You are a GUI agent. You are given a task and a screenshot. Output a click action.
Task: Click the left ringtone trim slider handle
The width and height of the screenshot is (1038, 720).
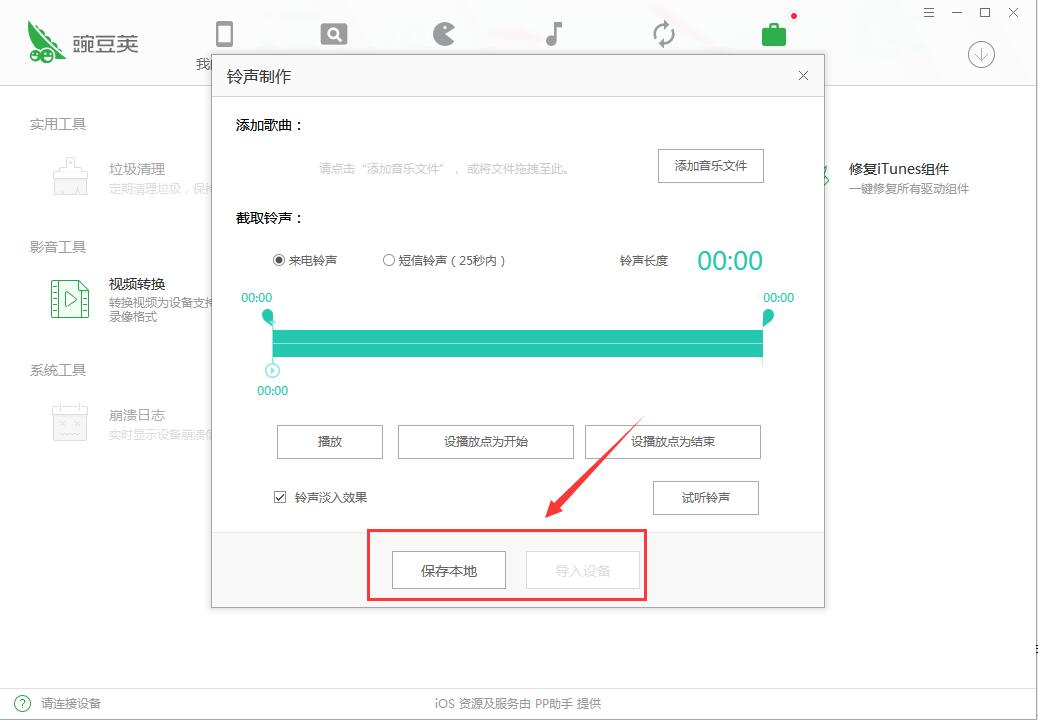point(268,318)
